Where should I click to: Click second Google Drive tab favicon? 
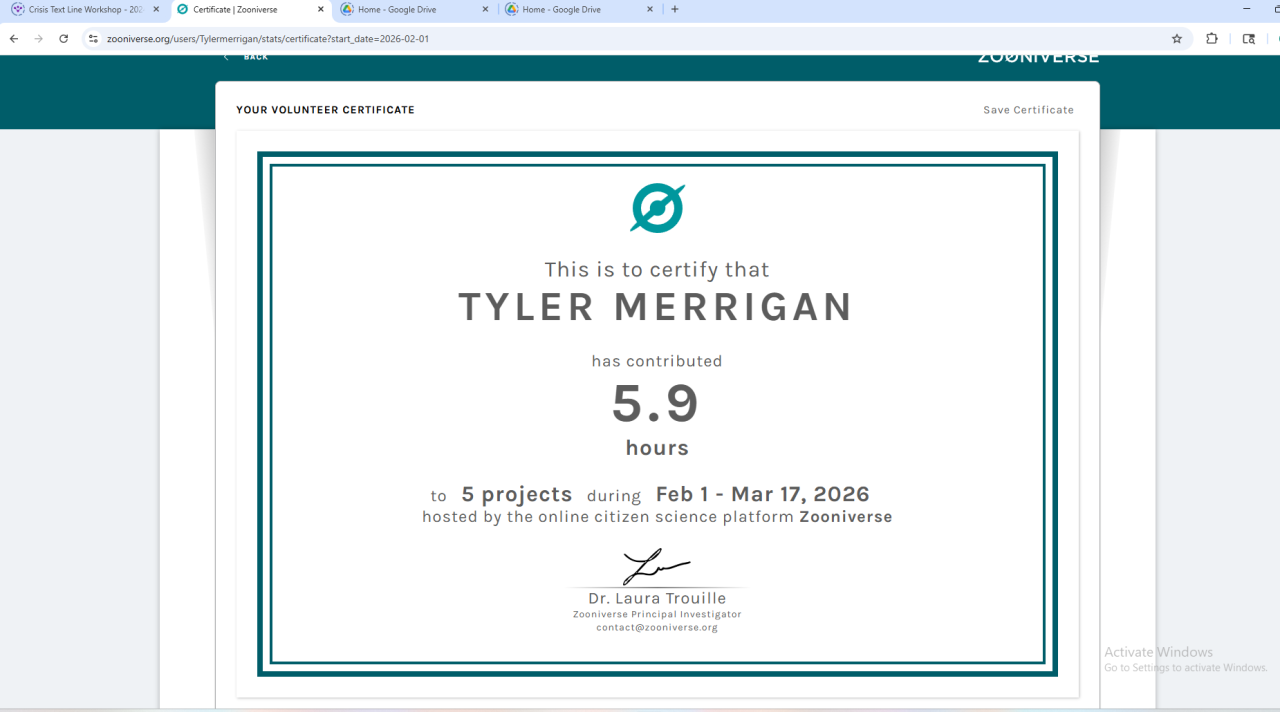point(512,9)
